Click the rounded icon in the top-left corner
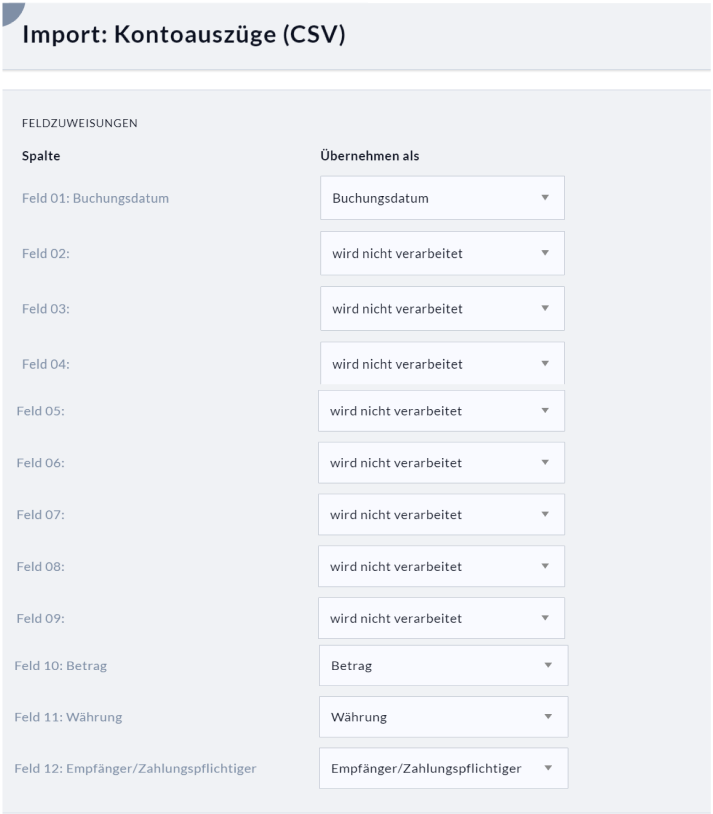 pyautogui.click(x=12, y=8)
